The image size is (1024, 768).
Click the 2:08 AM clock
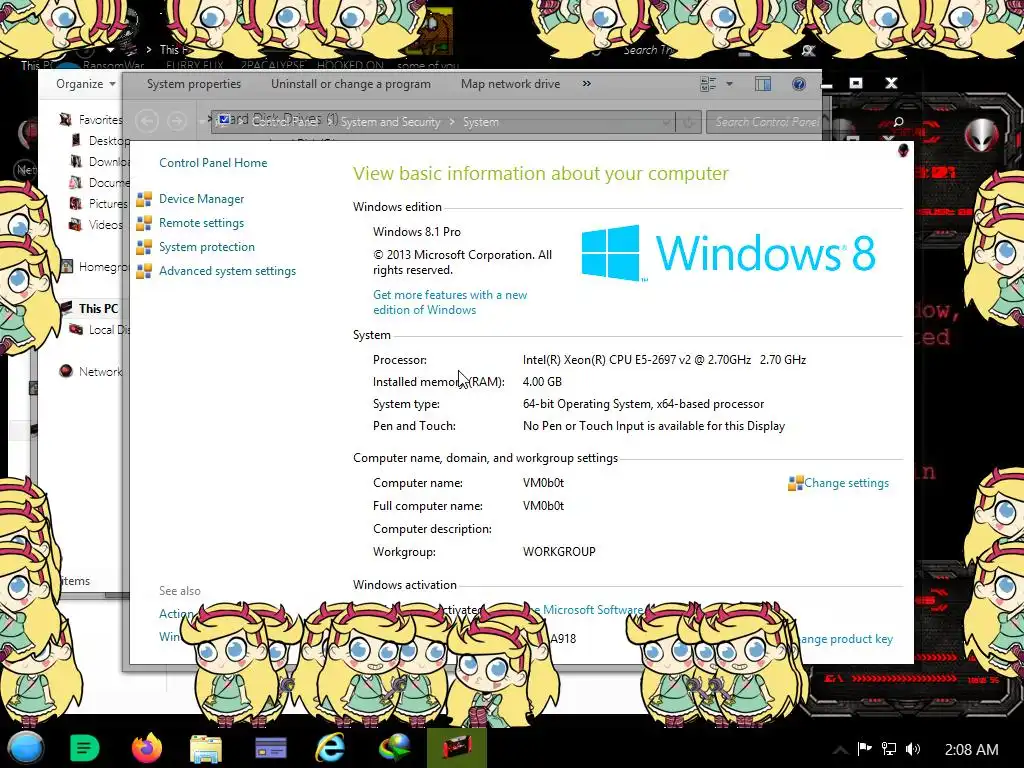971,750
